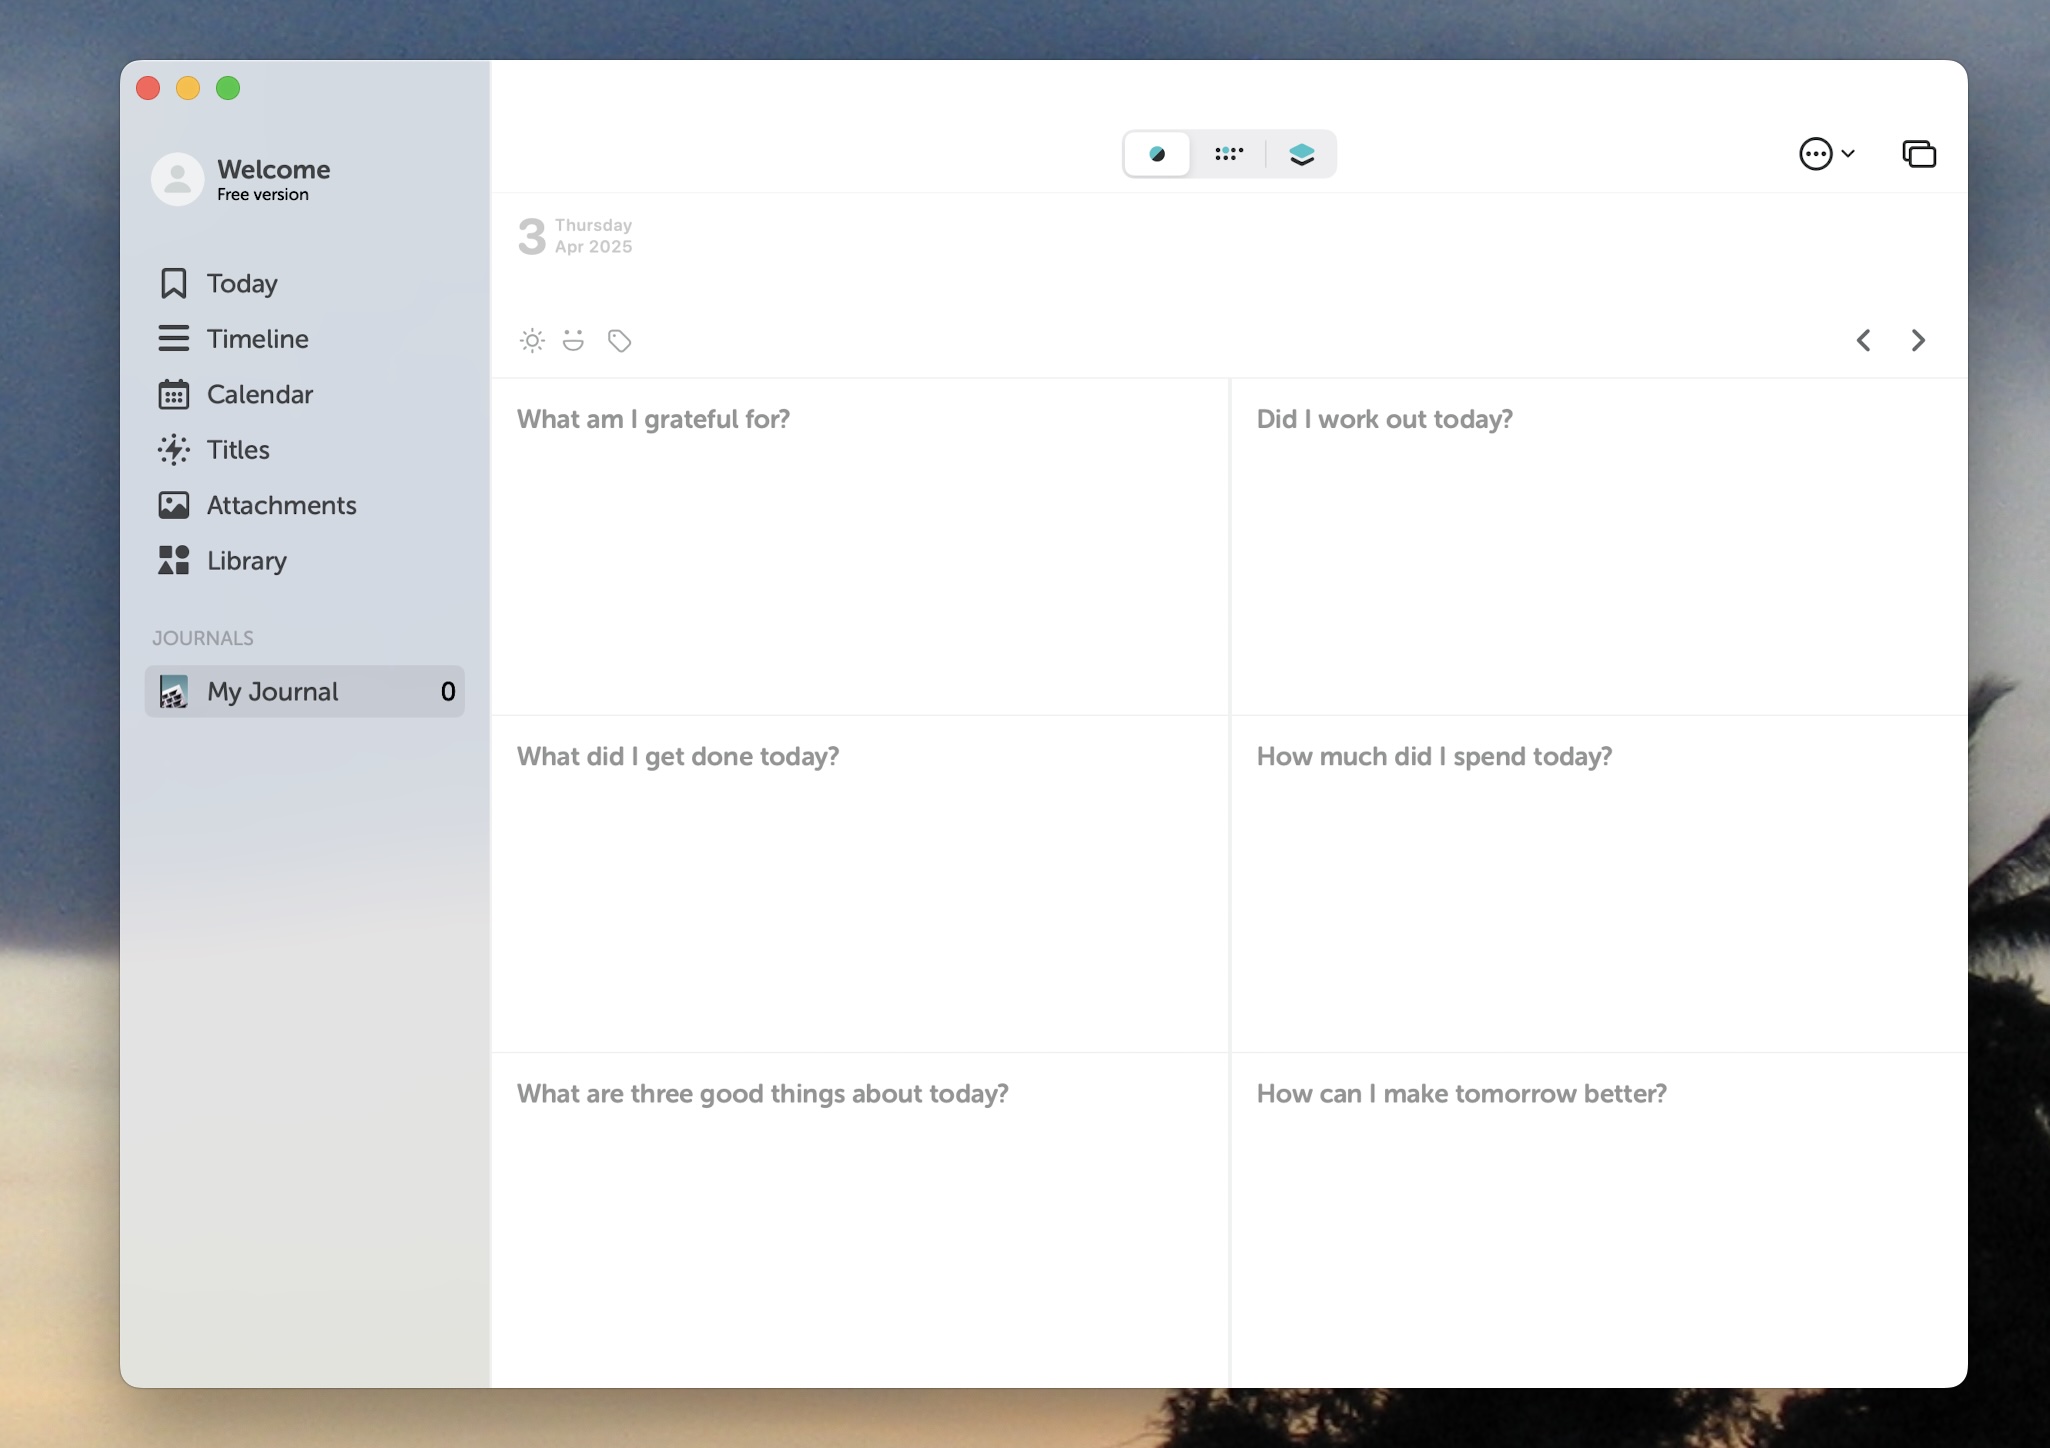Add a tag using the tag icon
The image size is (2050, 1448).
pyautogui.click(x=619, y=341)
